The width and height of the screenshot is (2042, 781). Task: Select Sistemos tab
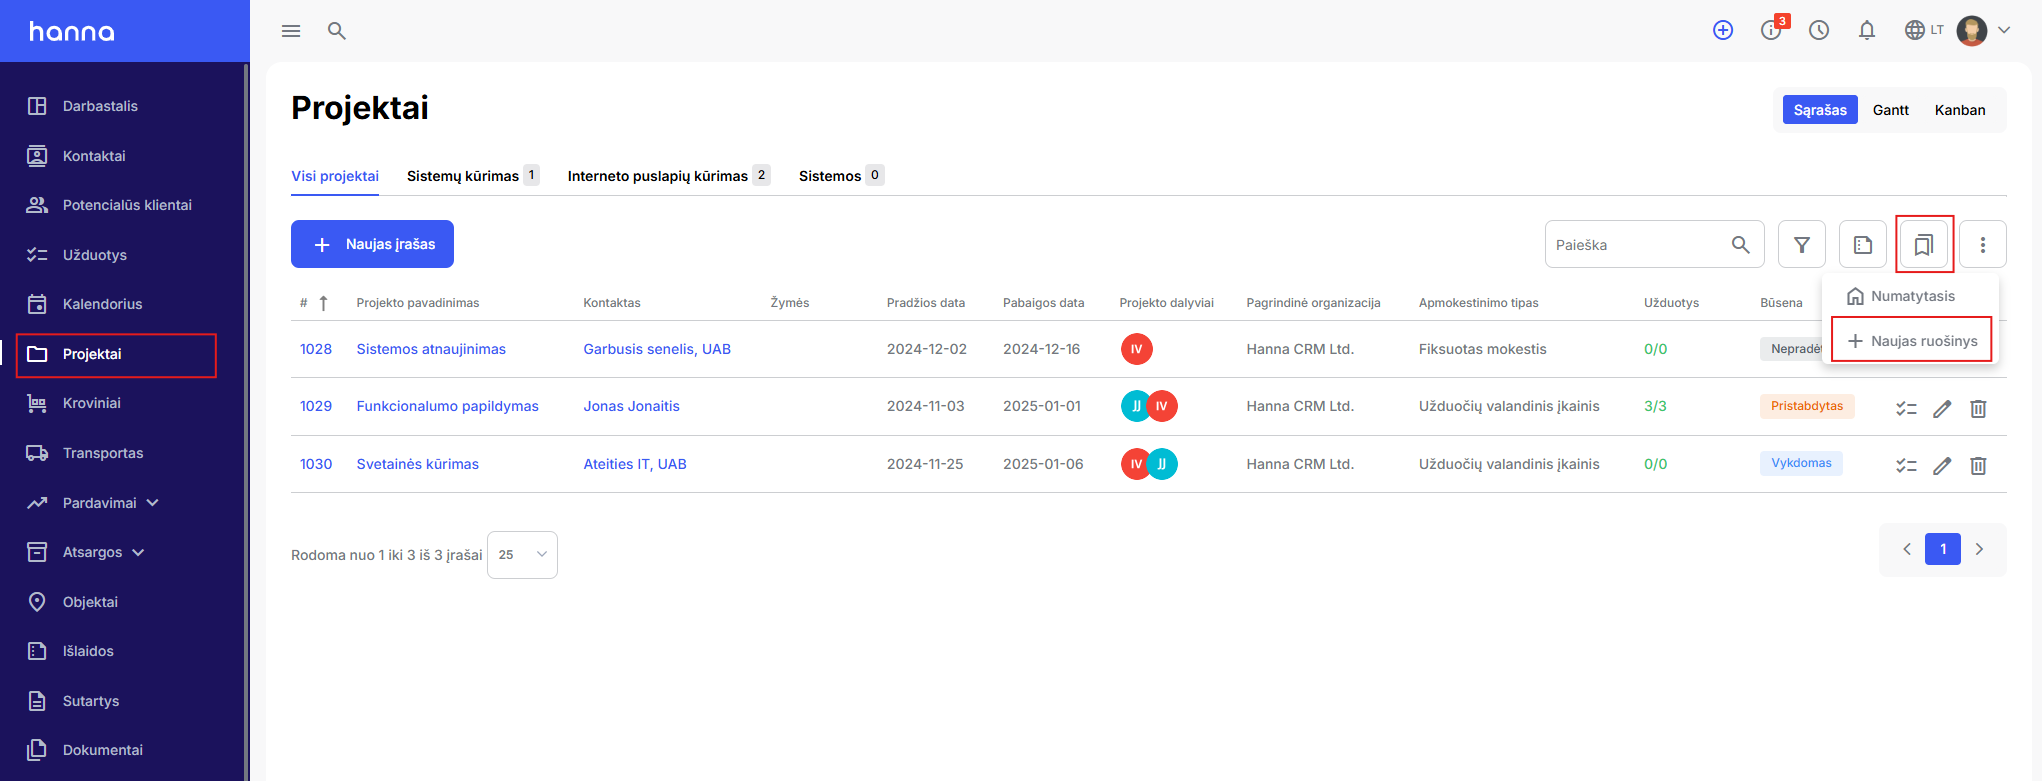(x=841, y=176)
